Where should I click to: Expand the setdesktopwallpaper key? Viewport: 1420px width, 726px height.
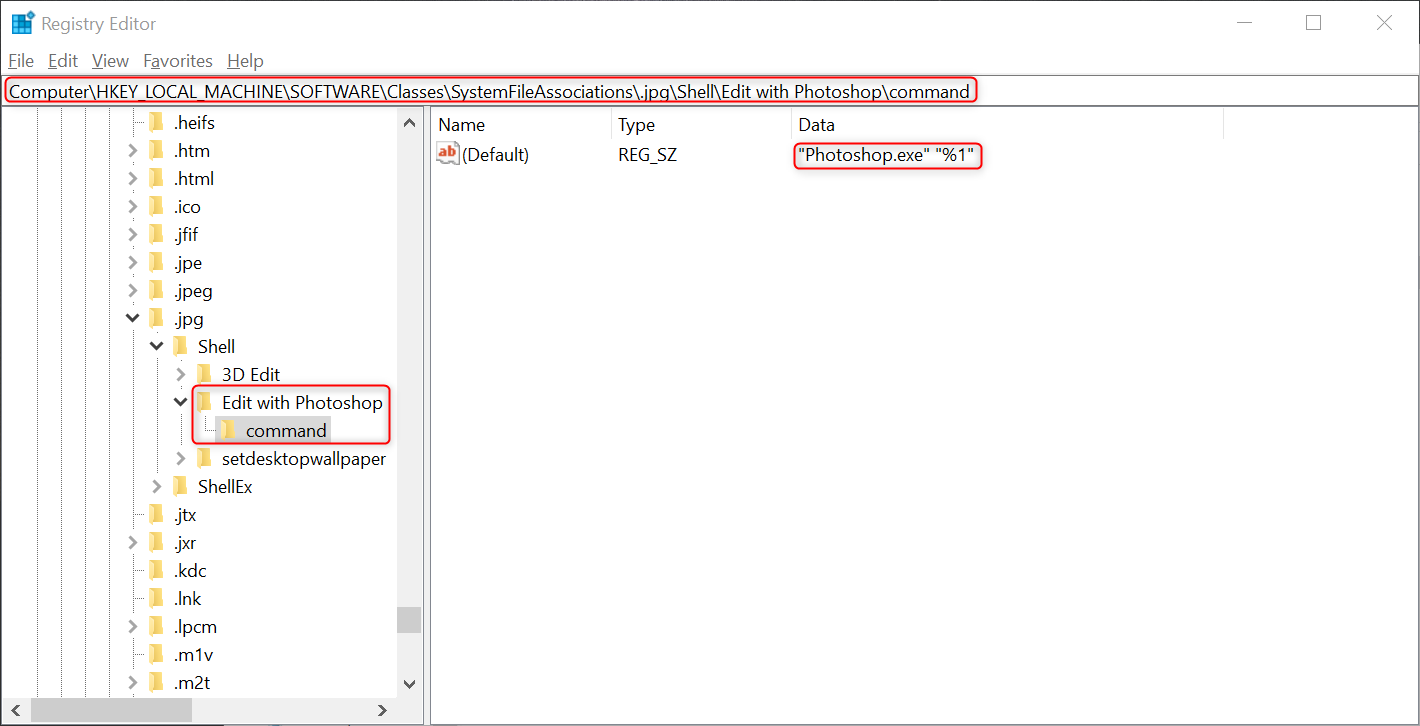click(x=181, y=459)
